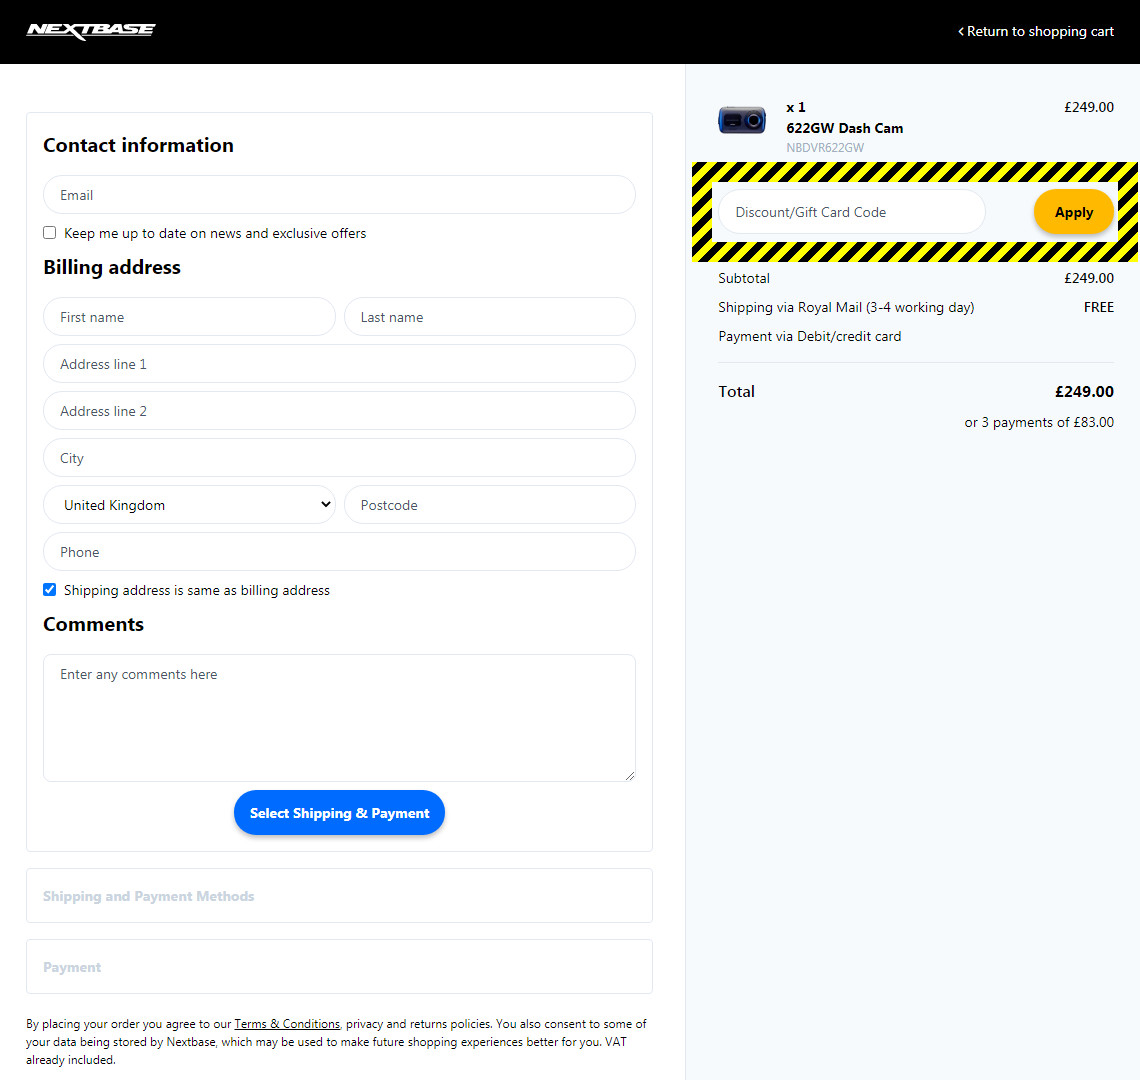Apply the discount code
Viewport: 1140px width, 1080px height.
coord(1073,211)
